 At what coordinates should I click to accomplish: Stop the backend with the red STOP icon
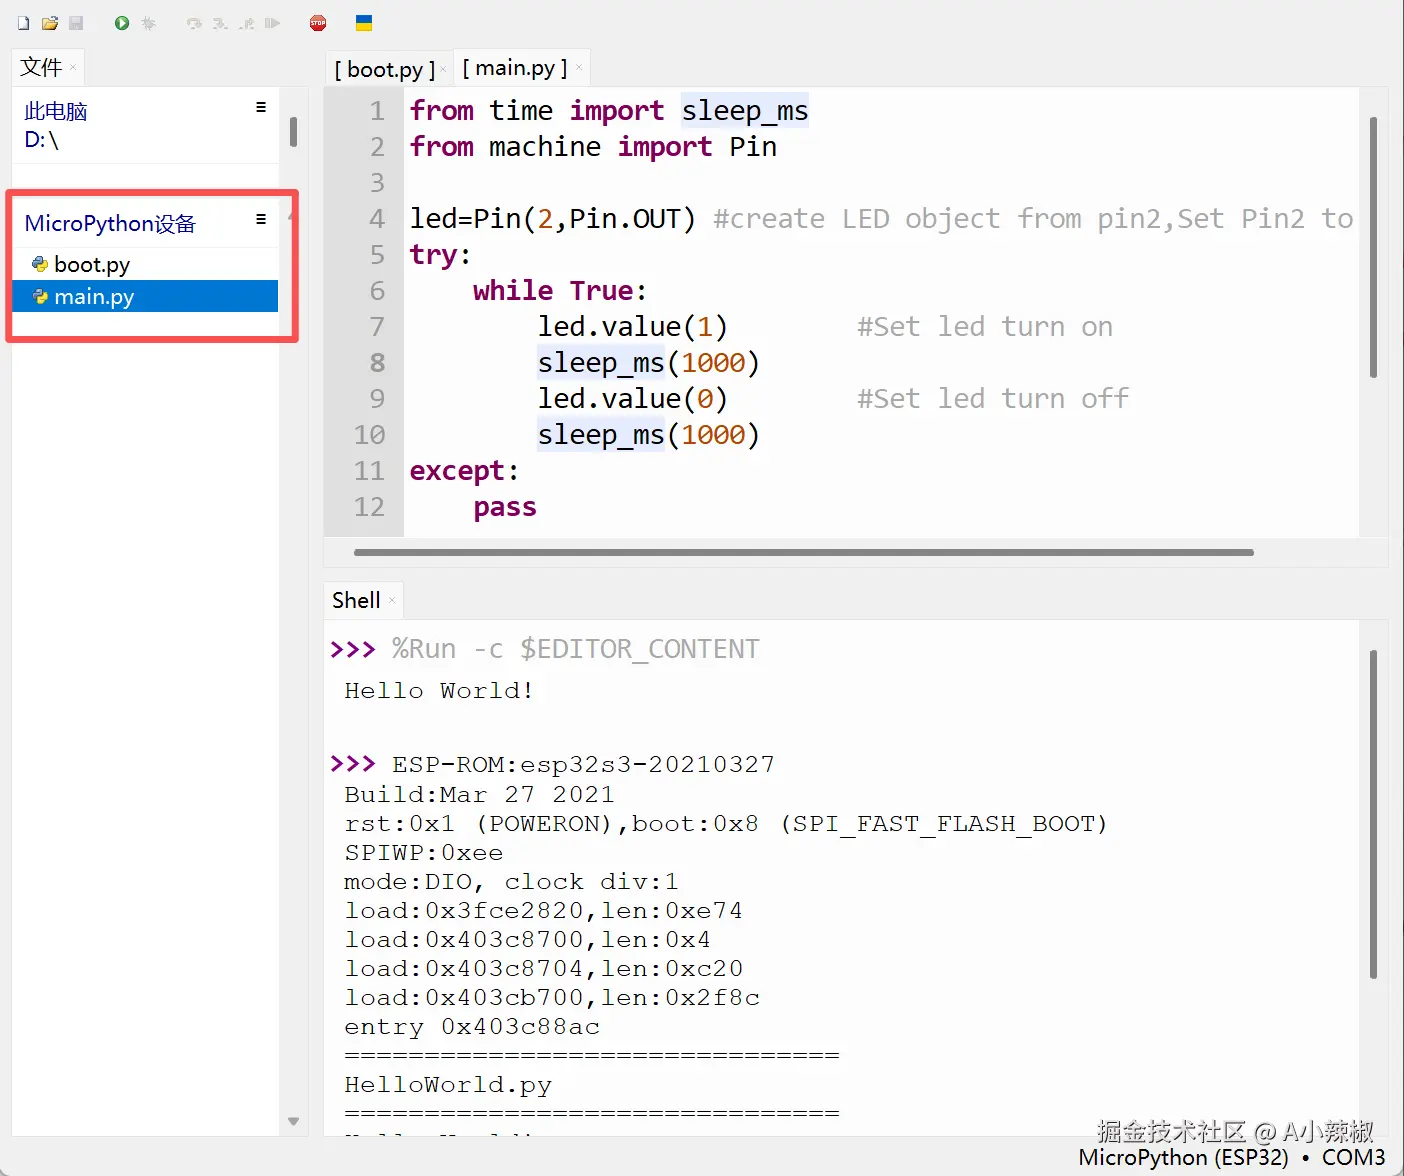click(318, 23)
